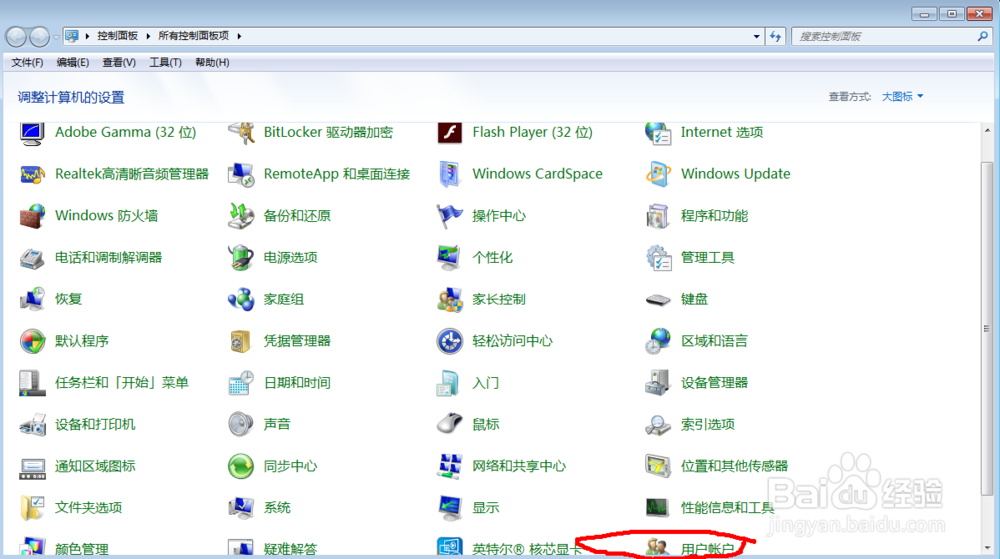Open the 键盘 icon
Viewport: 1000px width, 559px height.
pyautogui.click(x=658, y=300)
